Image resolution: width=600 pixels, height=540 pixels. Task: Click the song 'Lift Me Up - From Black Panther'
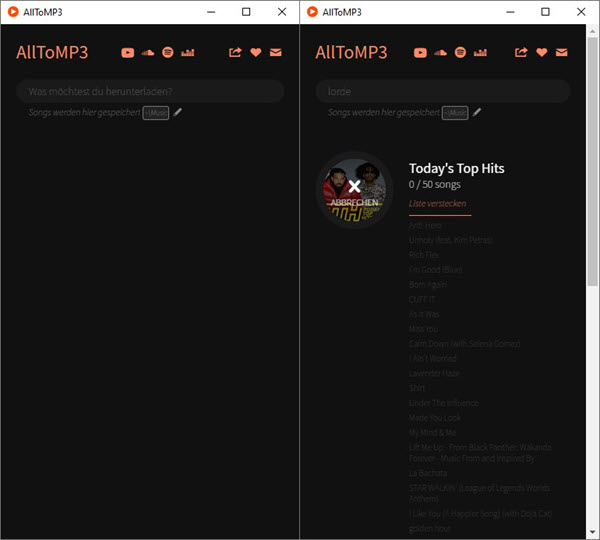480,453
